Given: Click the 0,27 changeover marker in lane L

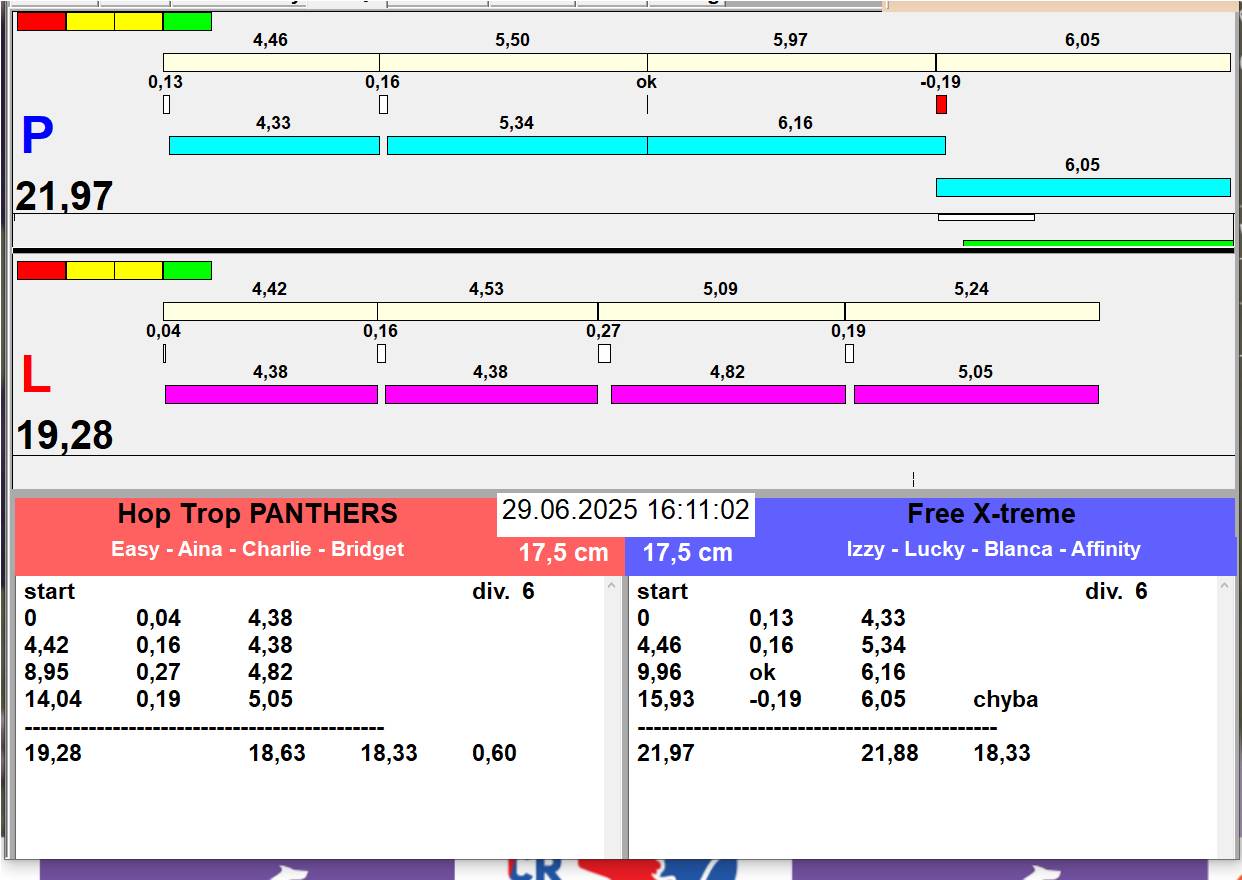Looking at the screenshot, I should coord(604,353).
